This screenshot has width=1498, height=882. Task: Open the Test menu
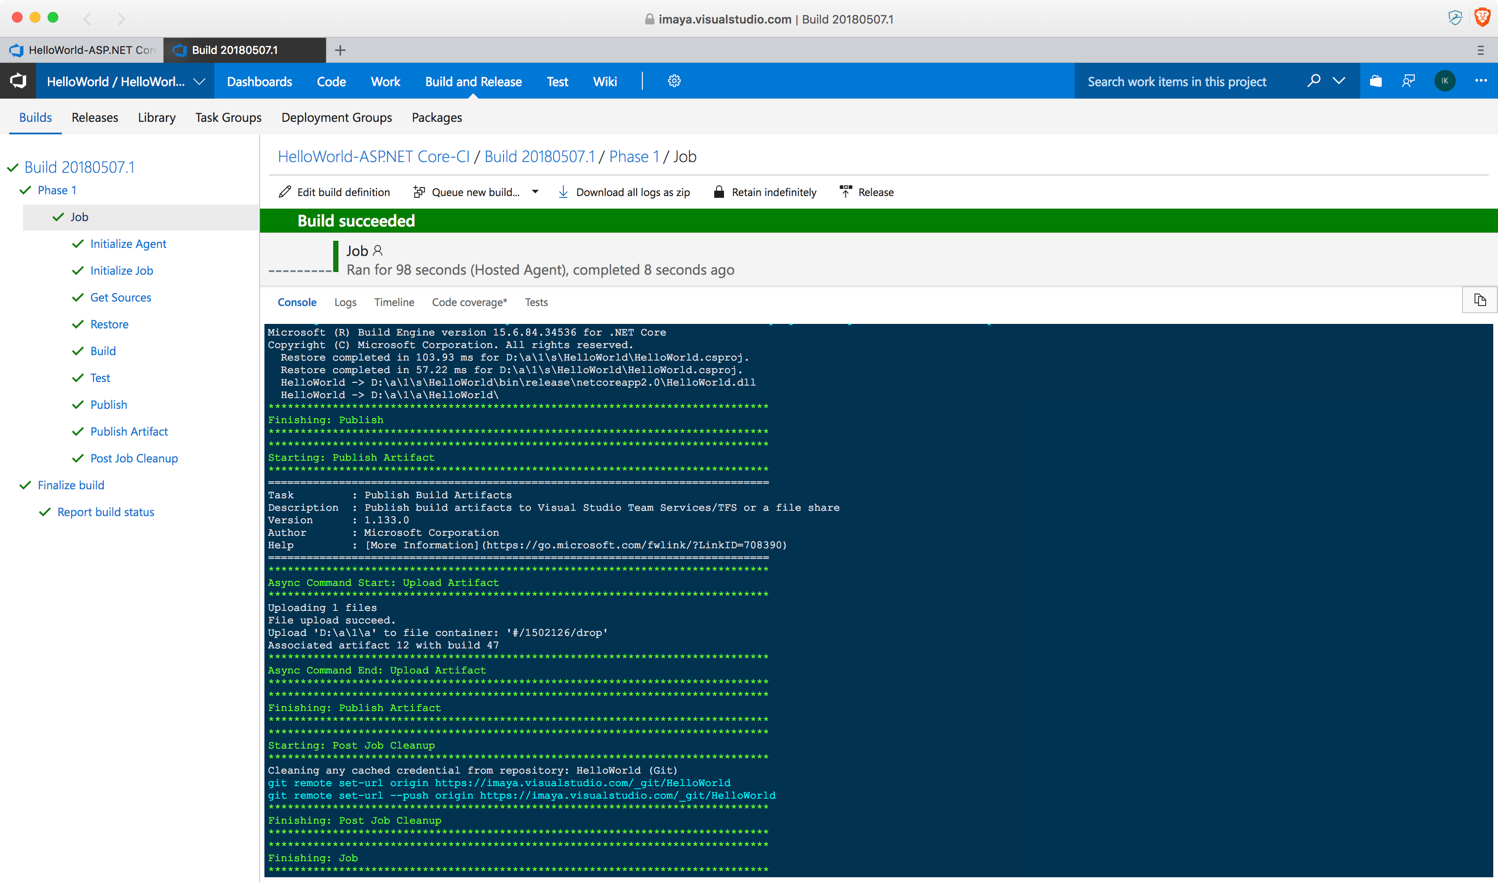click(557, 81)
